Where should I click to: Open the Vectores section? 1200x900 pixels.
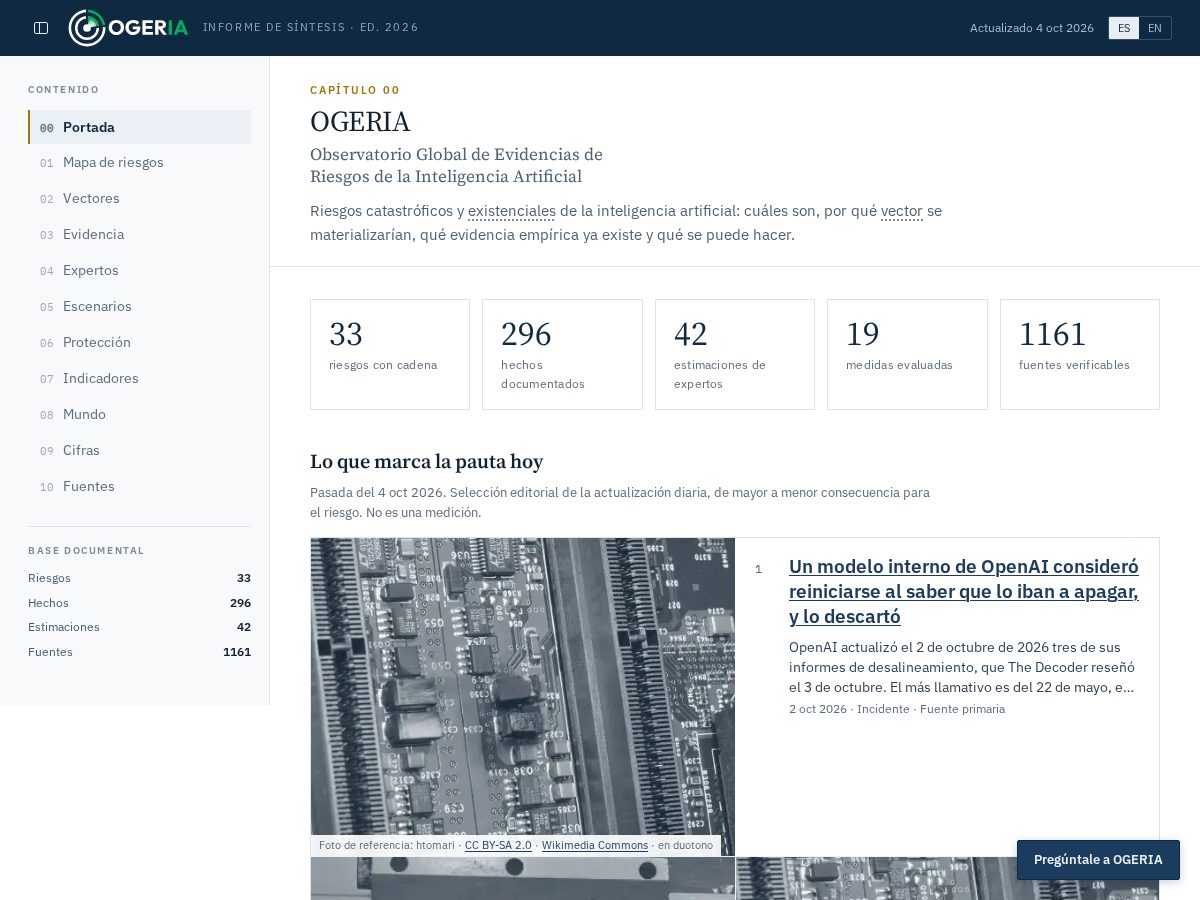[x=140, y=198]
